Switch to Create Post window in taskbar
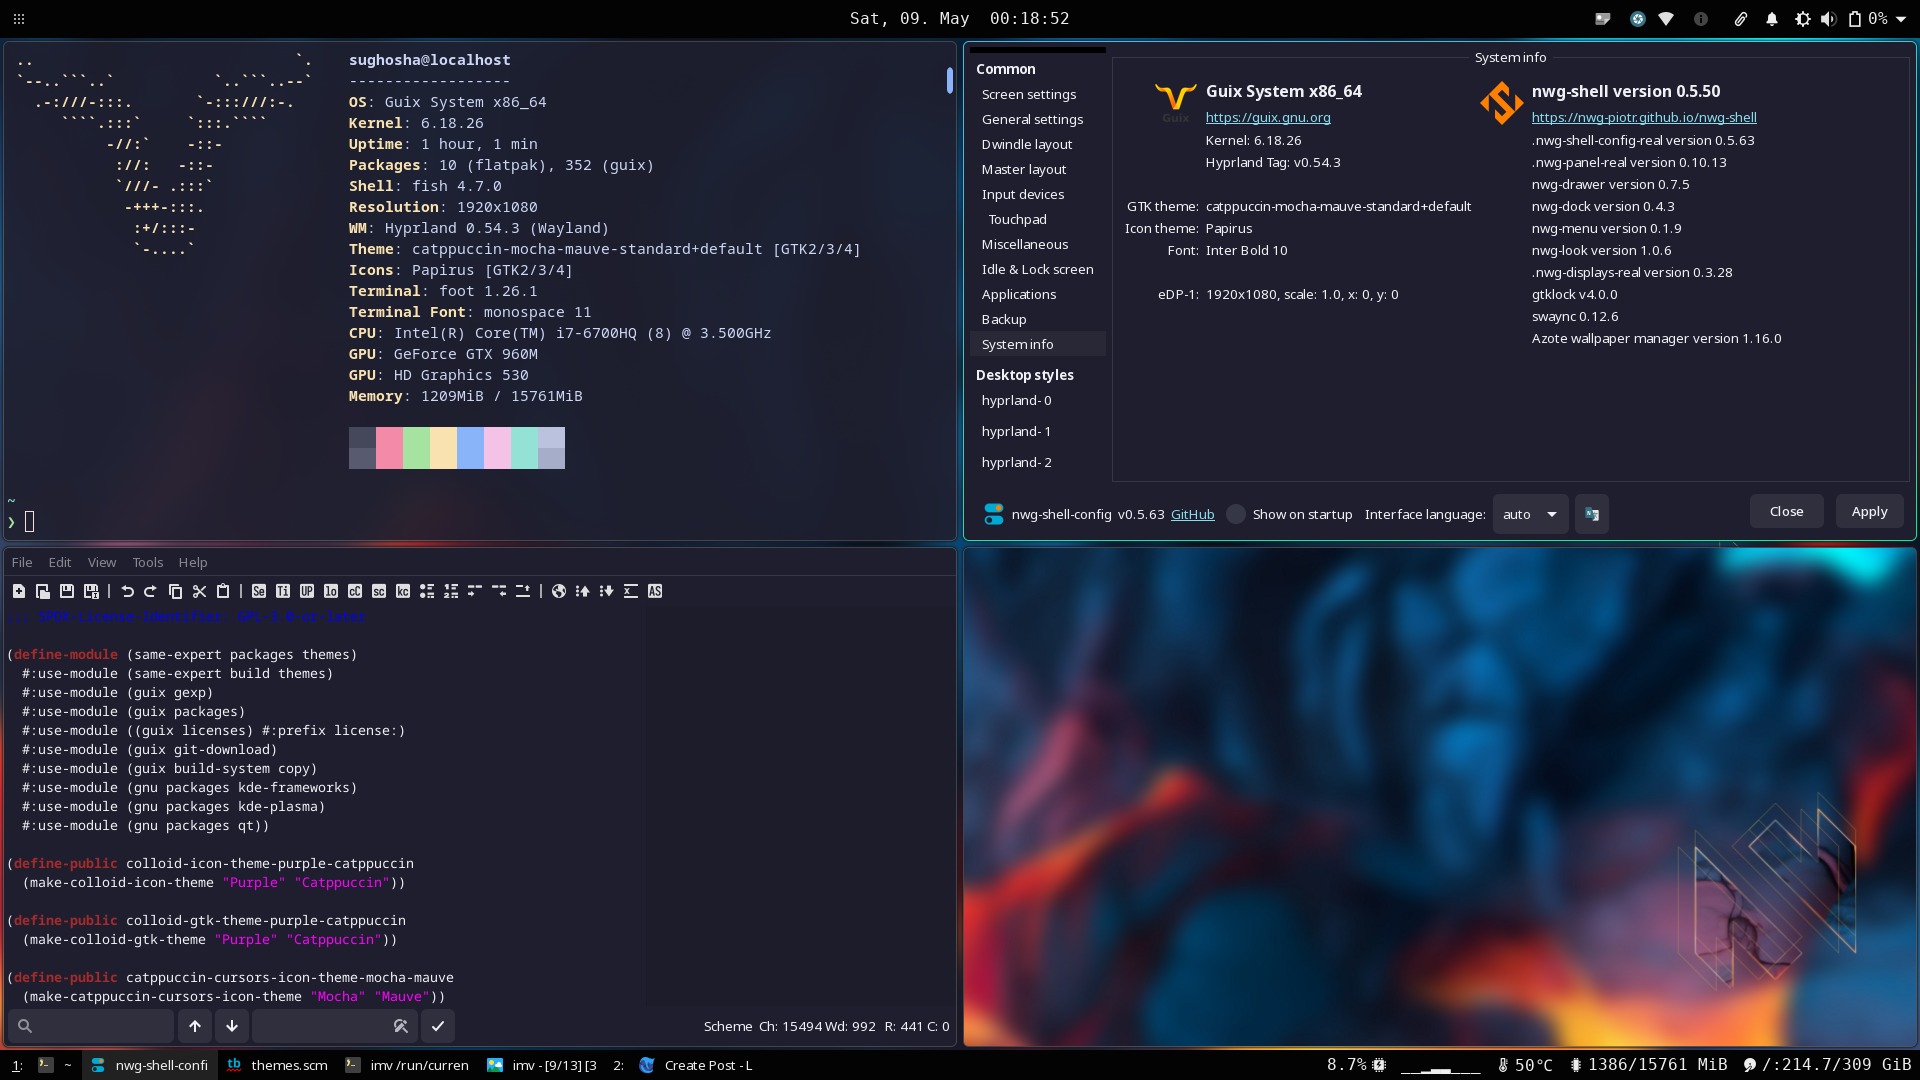This screenshot has width=1920, height=1080. pos(696,1065)
